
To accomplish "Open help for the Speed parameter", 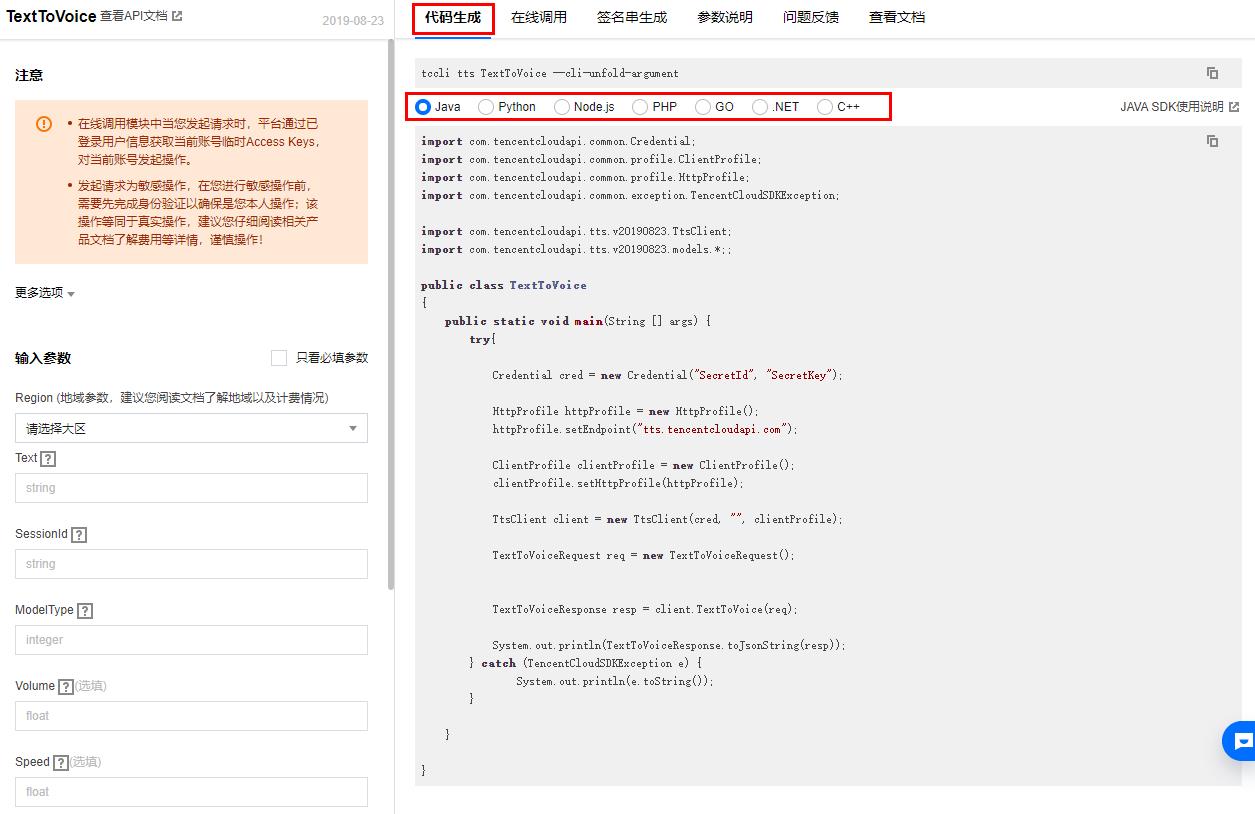I will pyautogui.click(x=61, y=763).
